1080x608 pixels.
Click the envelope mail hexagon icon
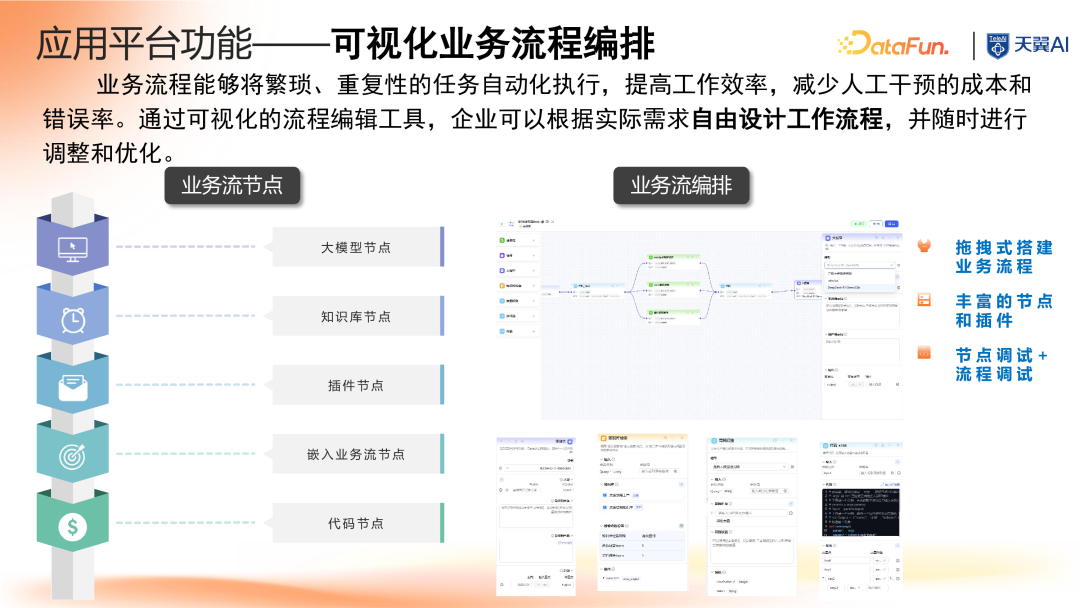point(73,388)
